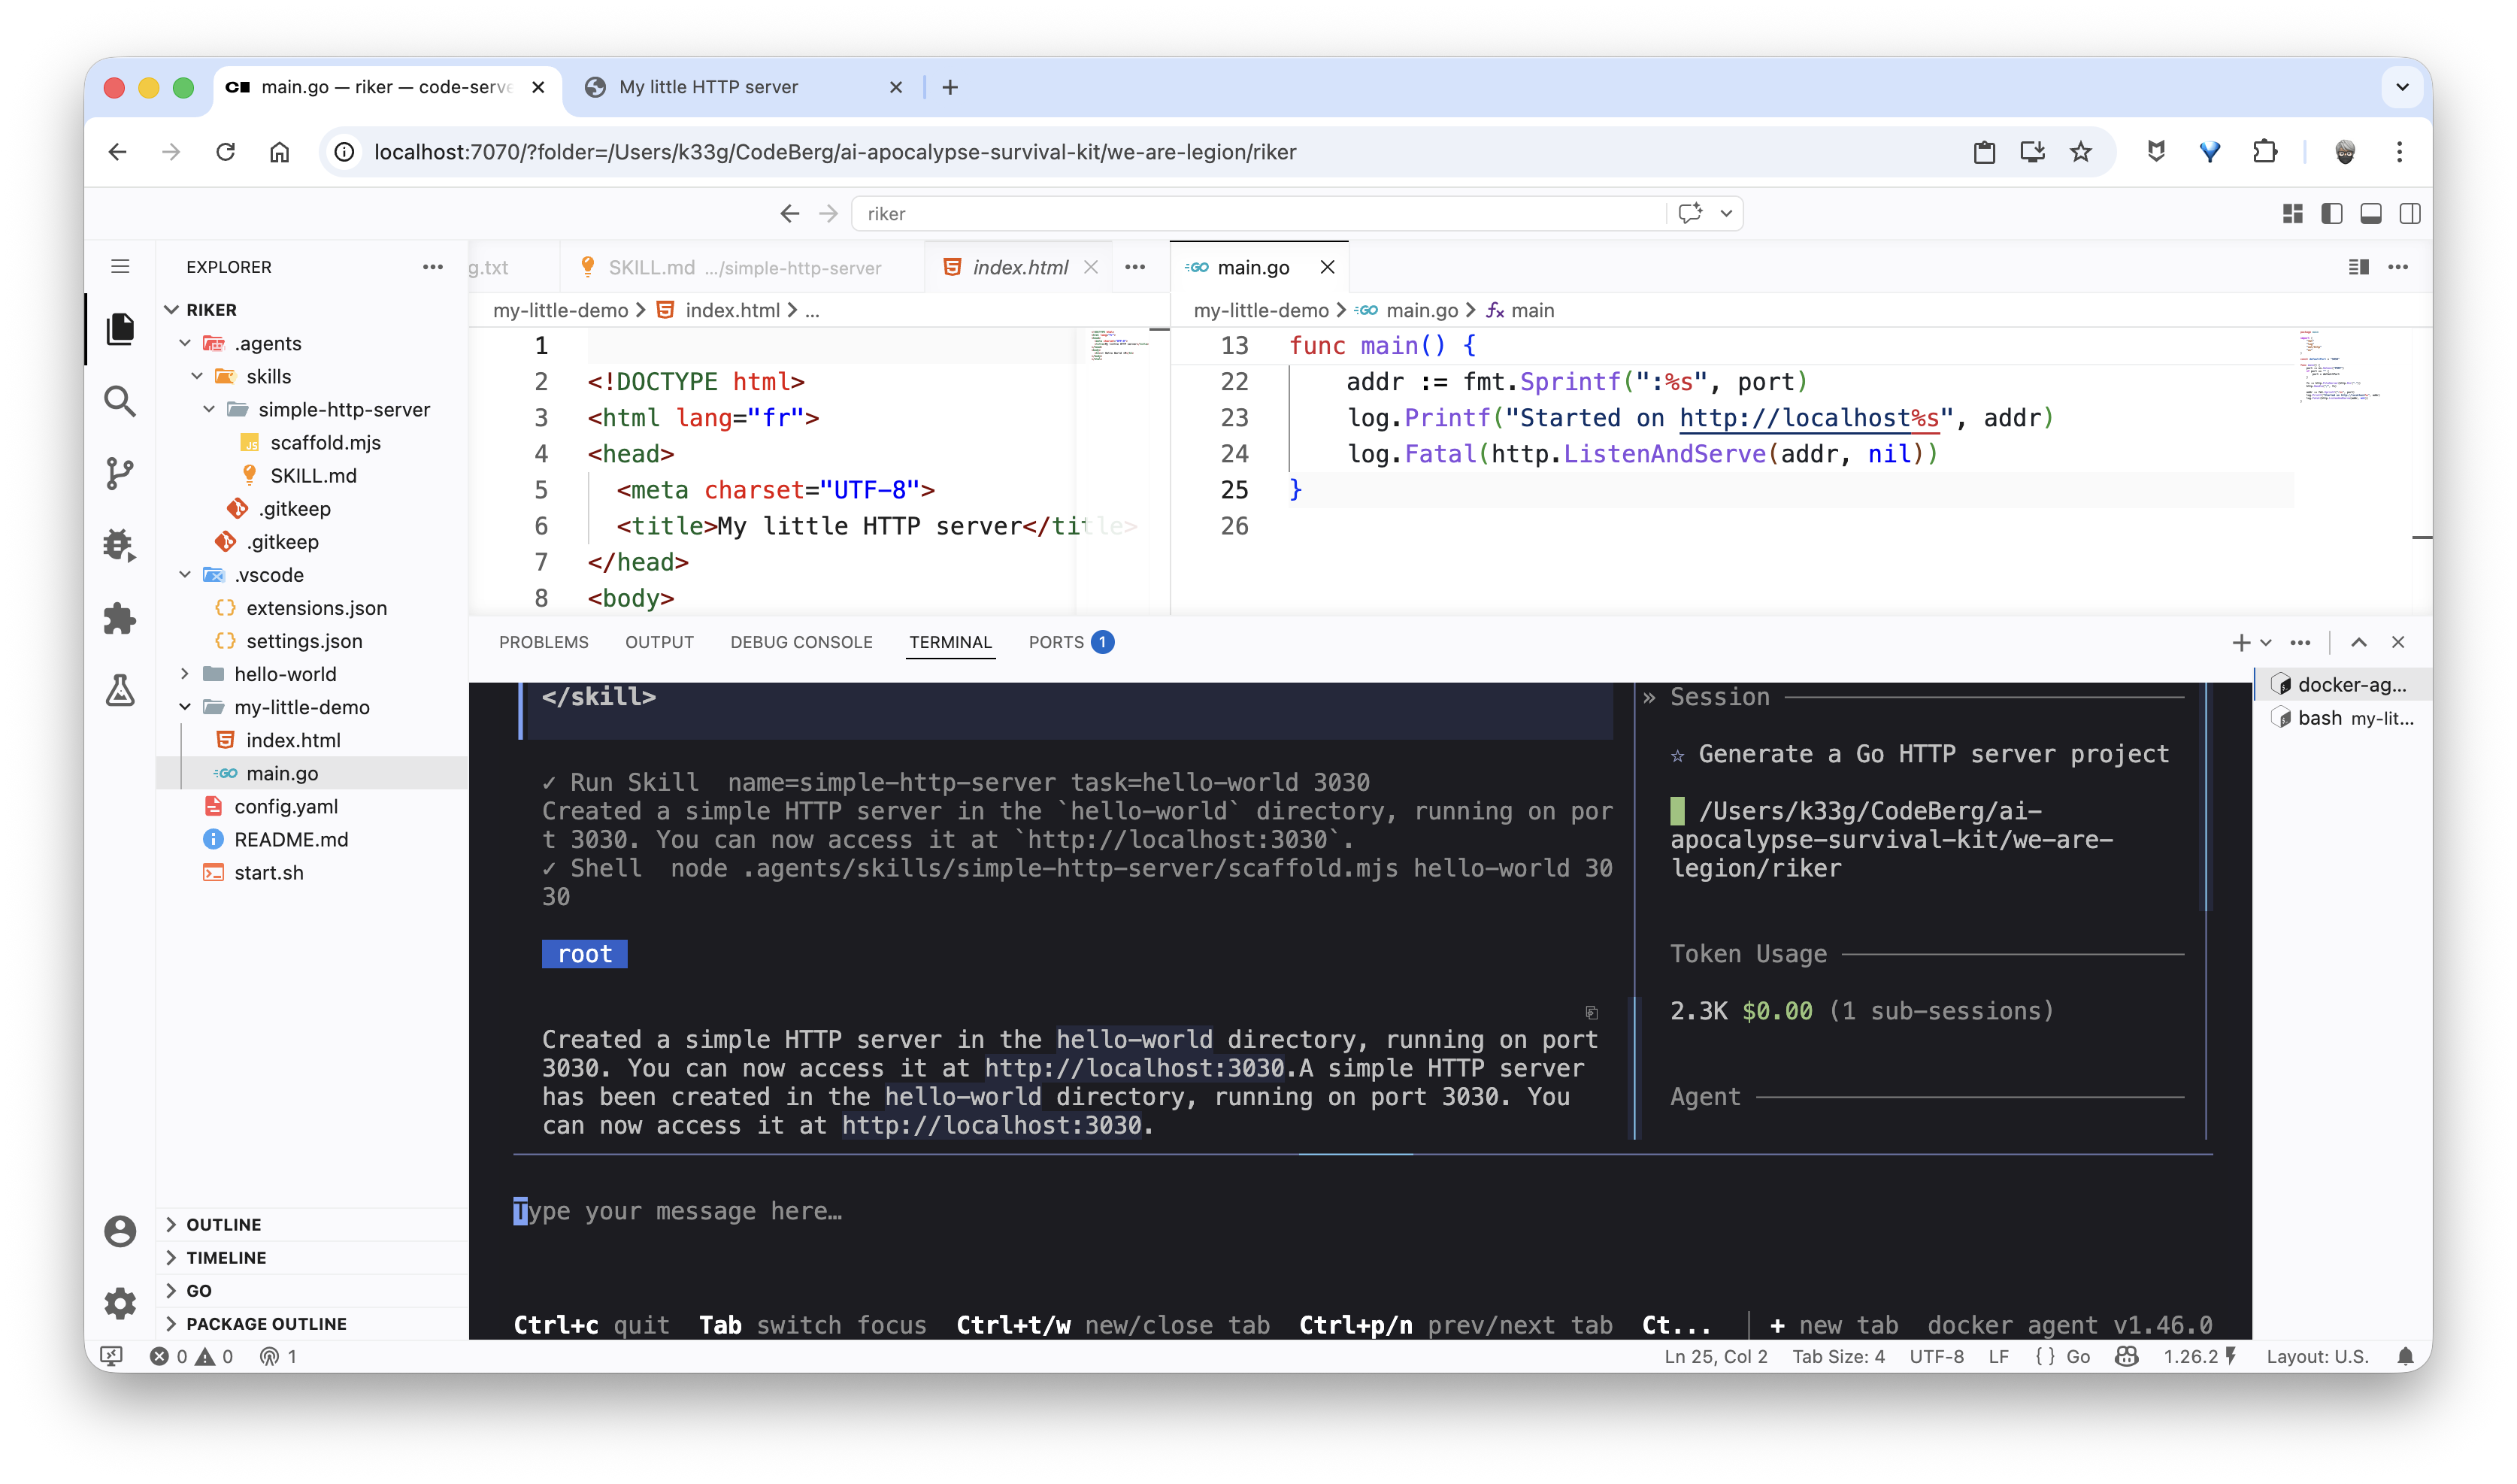This screenshot has height=1484, width=2517.
Task: Open the Extensions view
Action: [x=120, y=618]
